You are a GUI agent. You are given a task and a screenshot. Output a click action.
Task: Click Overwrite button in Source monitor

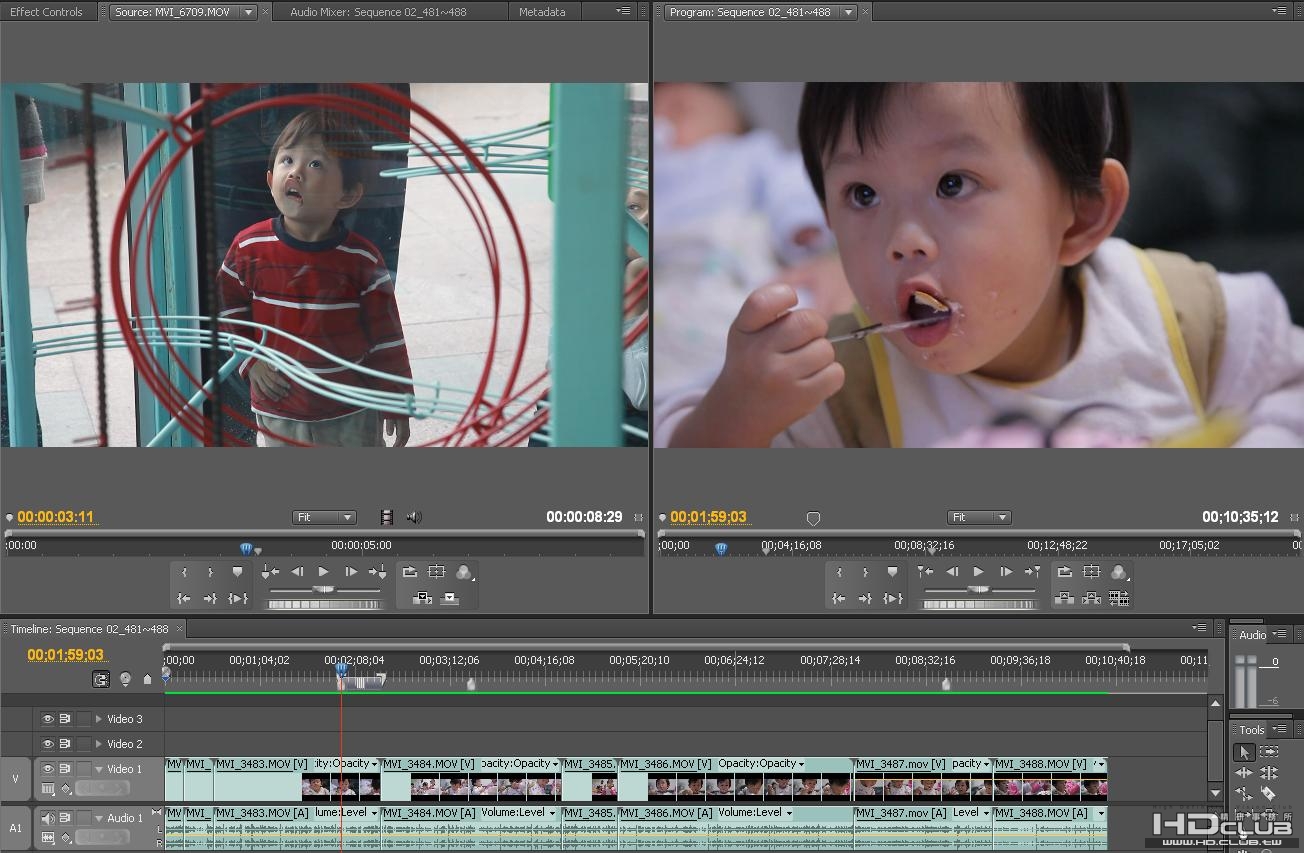450,598
